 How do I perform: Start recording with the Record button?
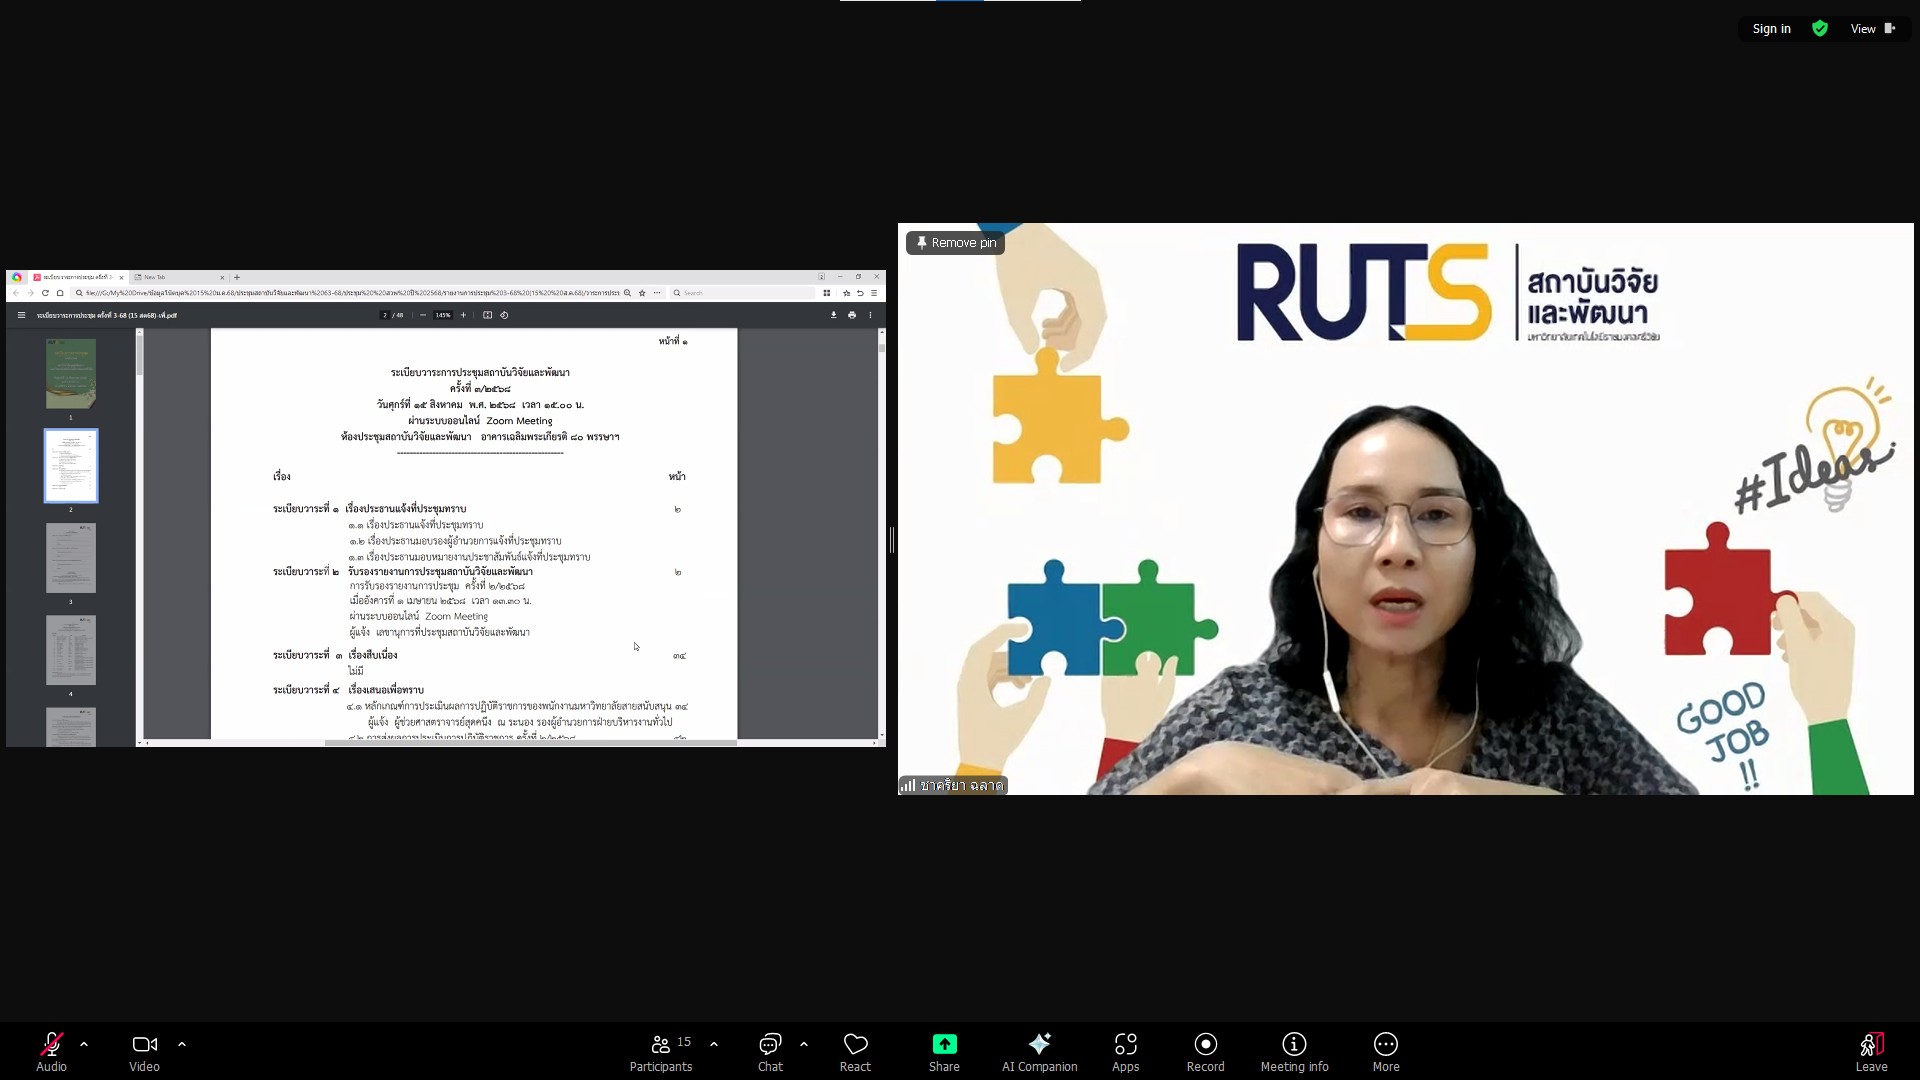point(1205,1051)
